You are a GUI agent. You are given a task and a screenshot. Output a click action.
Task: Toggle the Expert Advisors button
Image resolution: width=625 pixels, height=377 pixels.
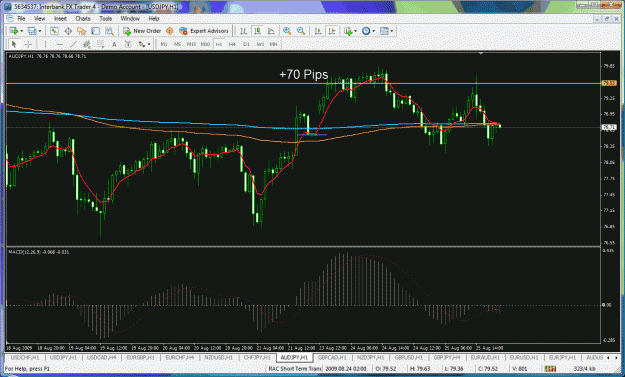pos(204,31)
